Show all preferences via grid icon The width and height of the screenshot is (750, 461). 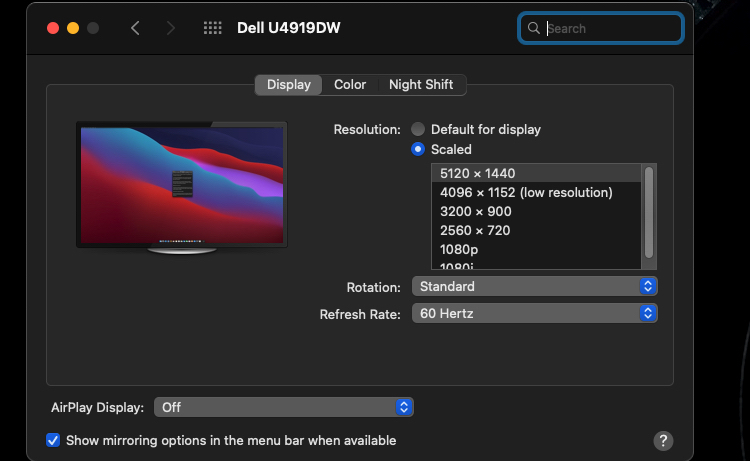(212, 28)
